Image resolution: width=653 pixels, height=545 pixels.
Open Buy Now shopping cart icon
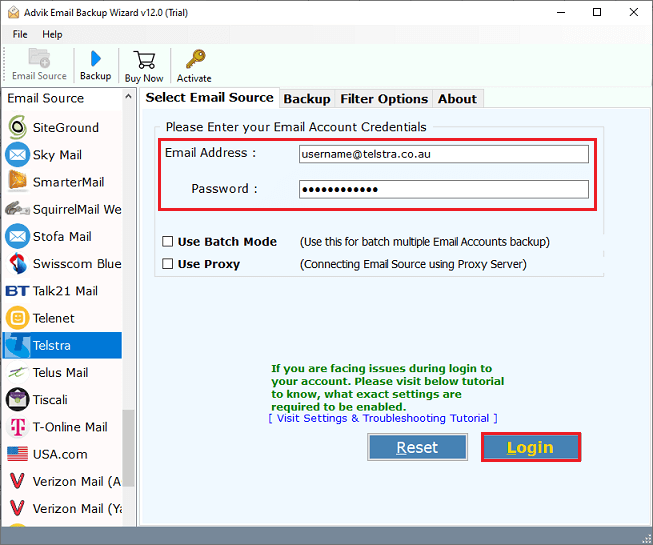[144, 60]
